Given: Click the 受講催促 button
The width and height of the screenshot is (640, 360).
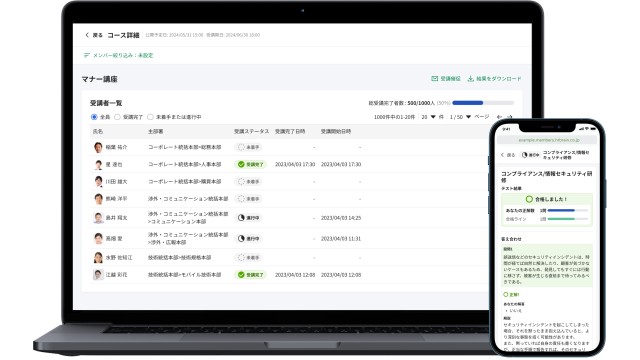Looking at the screenshot, I should tap(446, 78).
